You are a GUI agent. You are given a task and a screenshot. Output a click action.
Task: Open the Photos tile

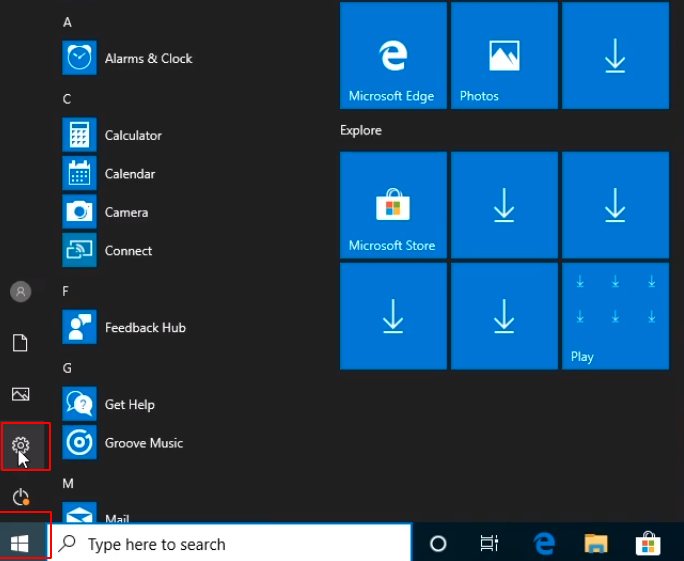(x=504, y=55)
